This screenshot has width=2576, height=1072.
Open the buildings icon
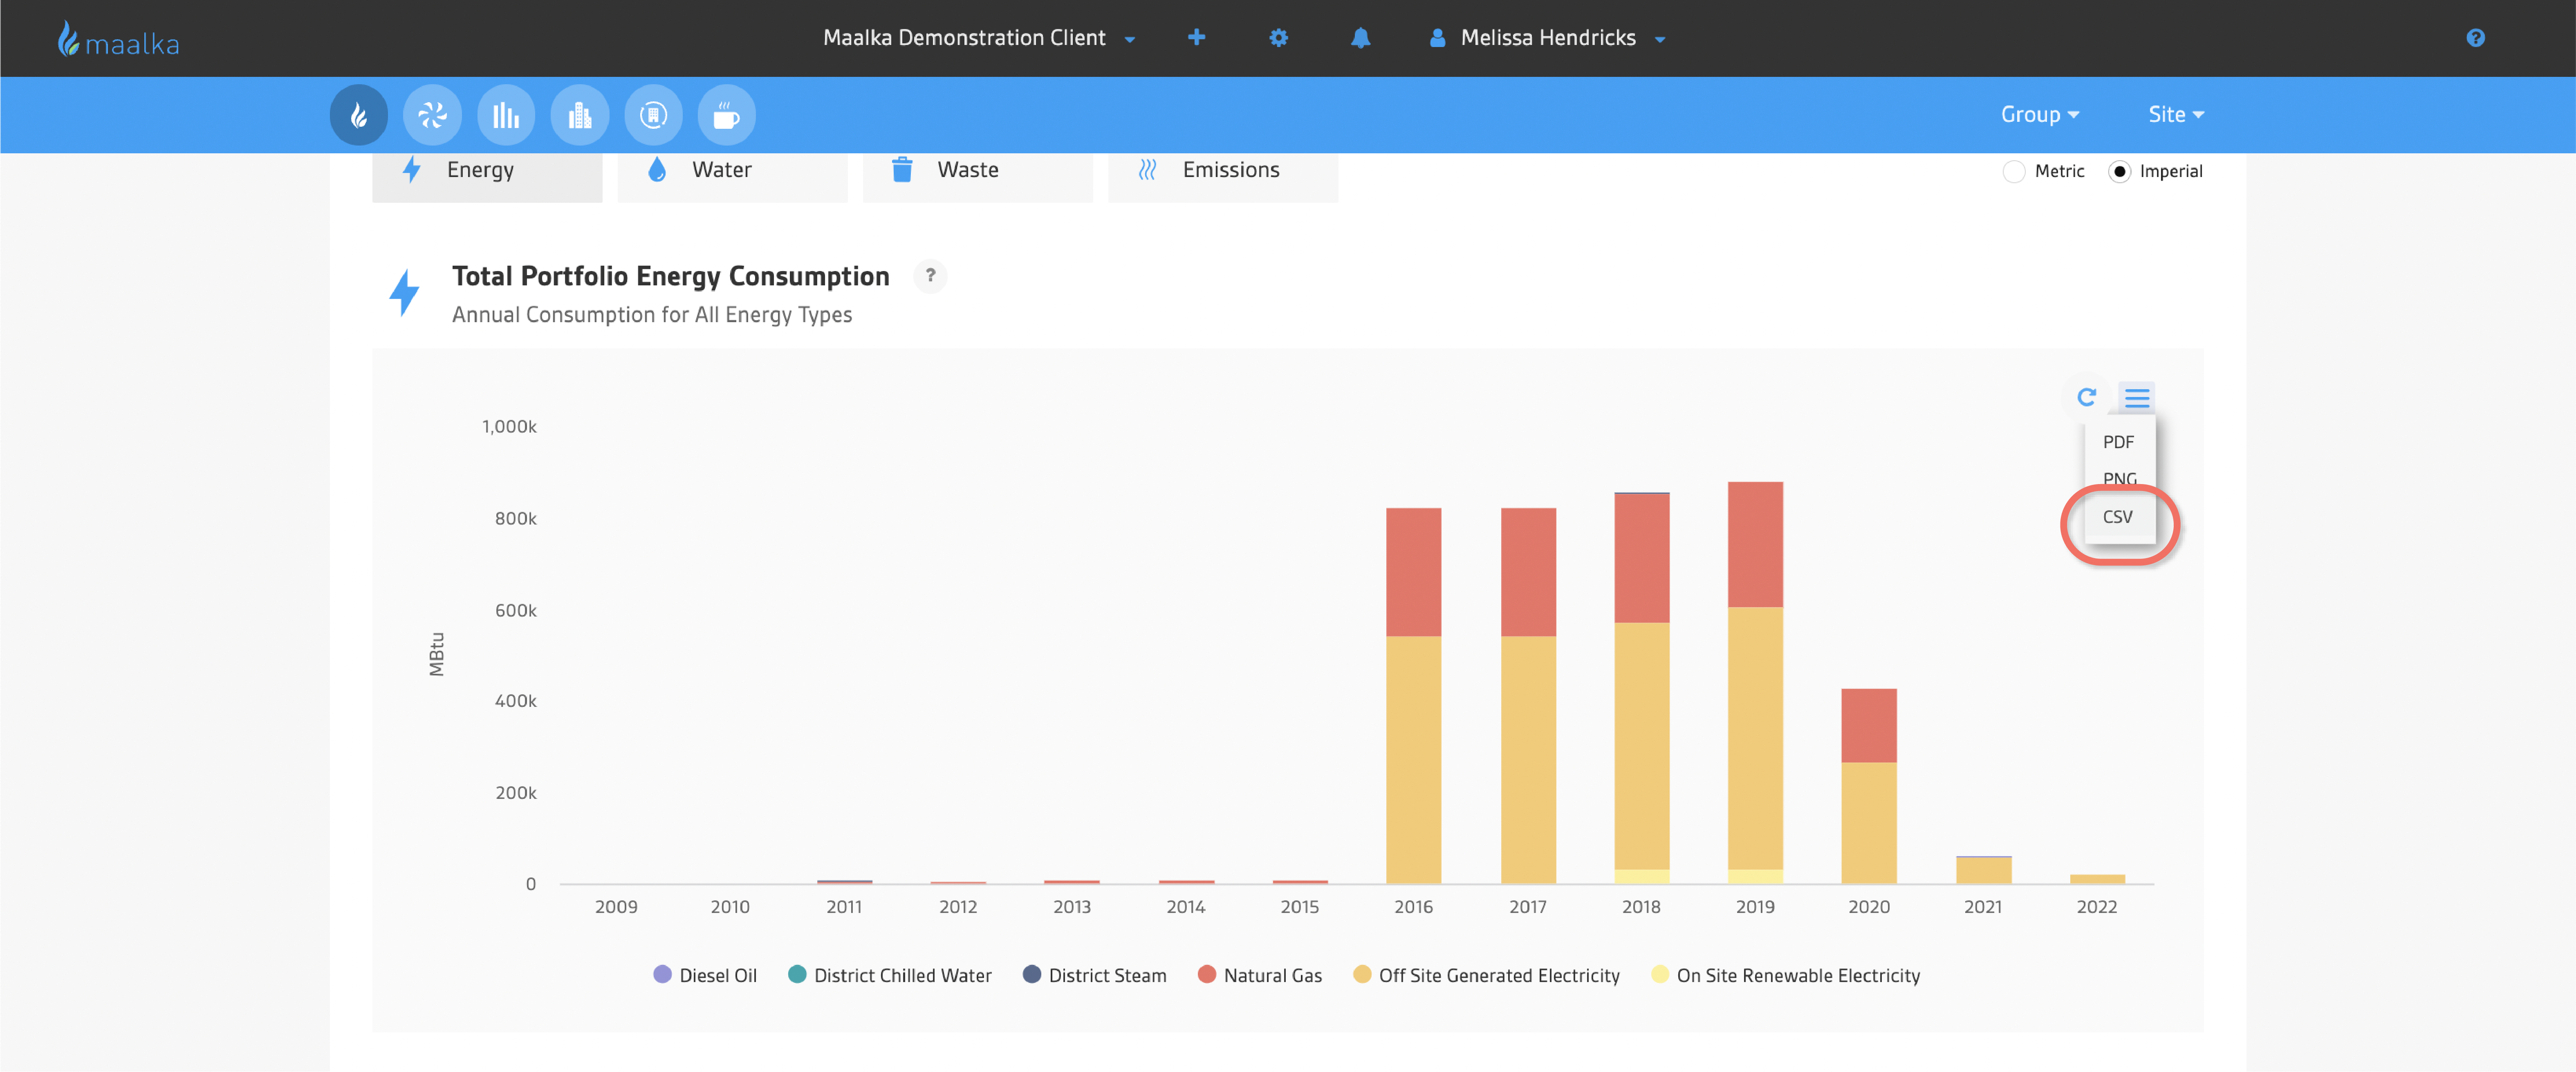(580, 115)
